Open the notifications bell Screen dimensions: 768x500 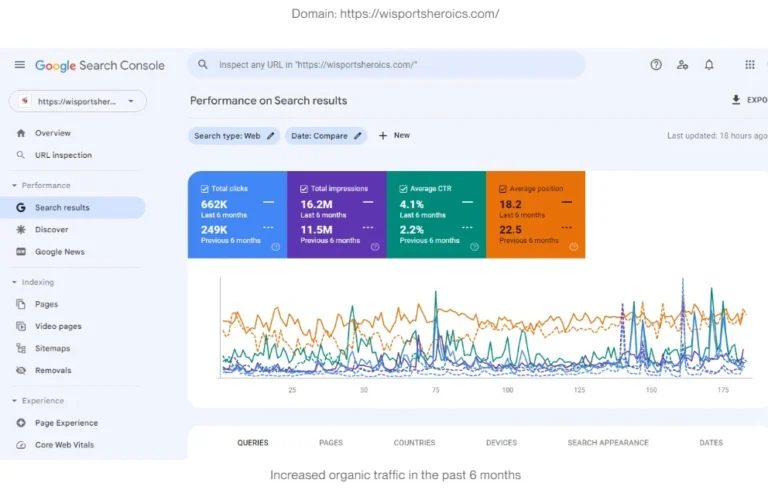pos(709,65)
